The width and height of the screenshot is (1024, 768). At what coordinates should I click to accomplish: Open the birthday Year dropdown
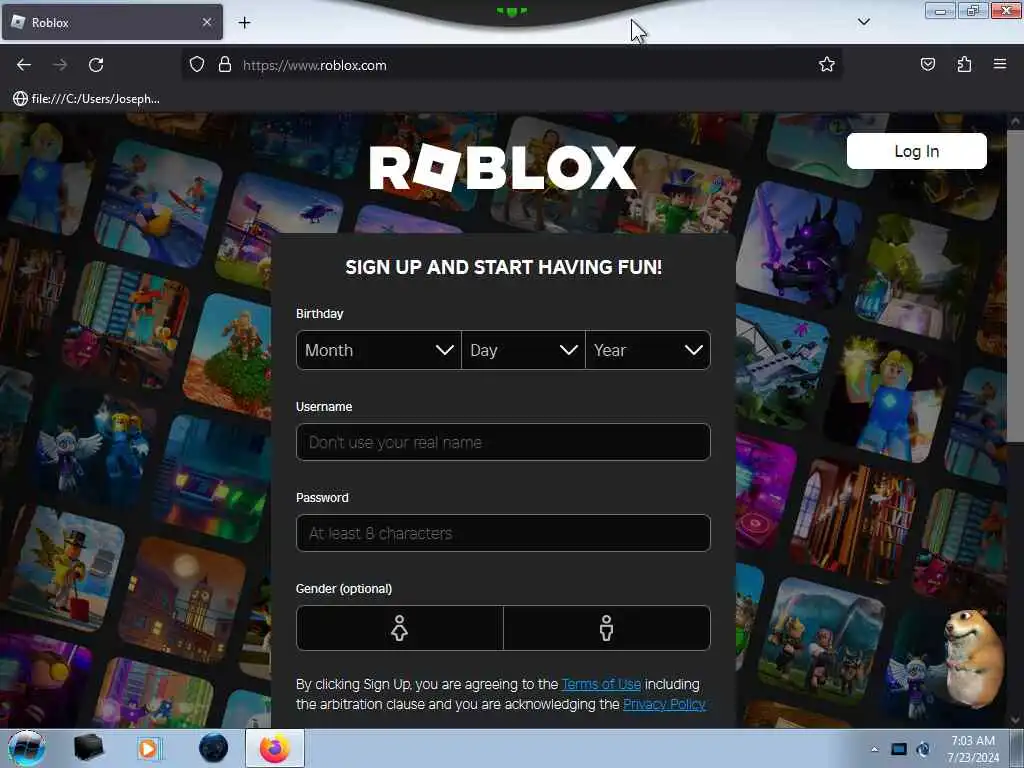click(x=648, y=350)
